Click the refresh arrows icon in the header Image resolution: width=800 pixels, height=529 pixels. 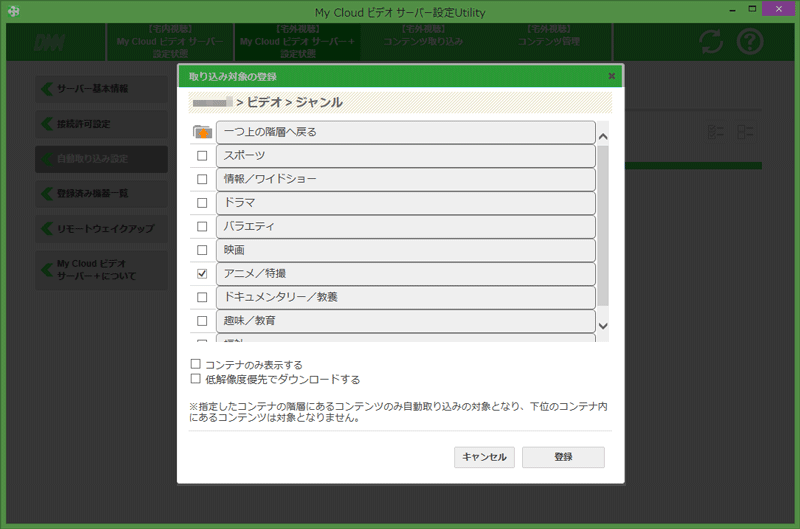[x=711, y=41]
